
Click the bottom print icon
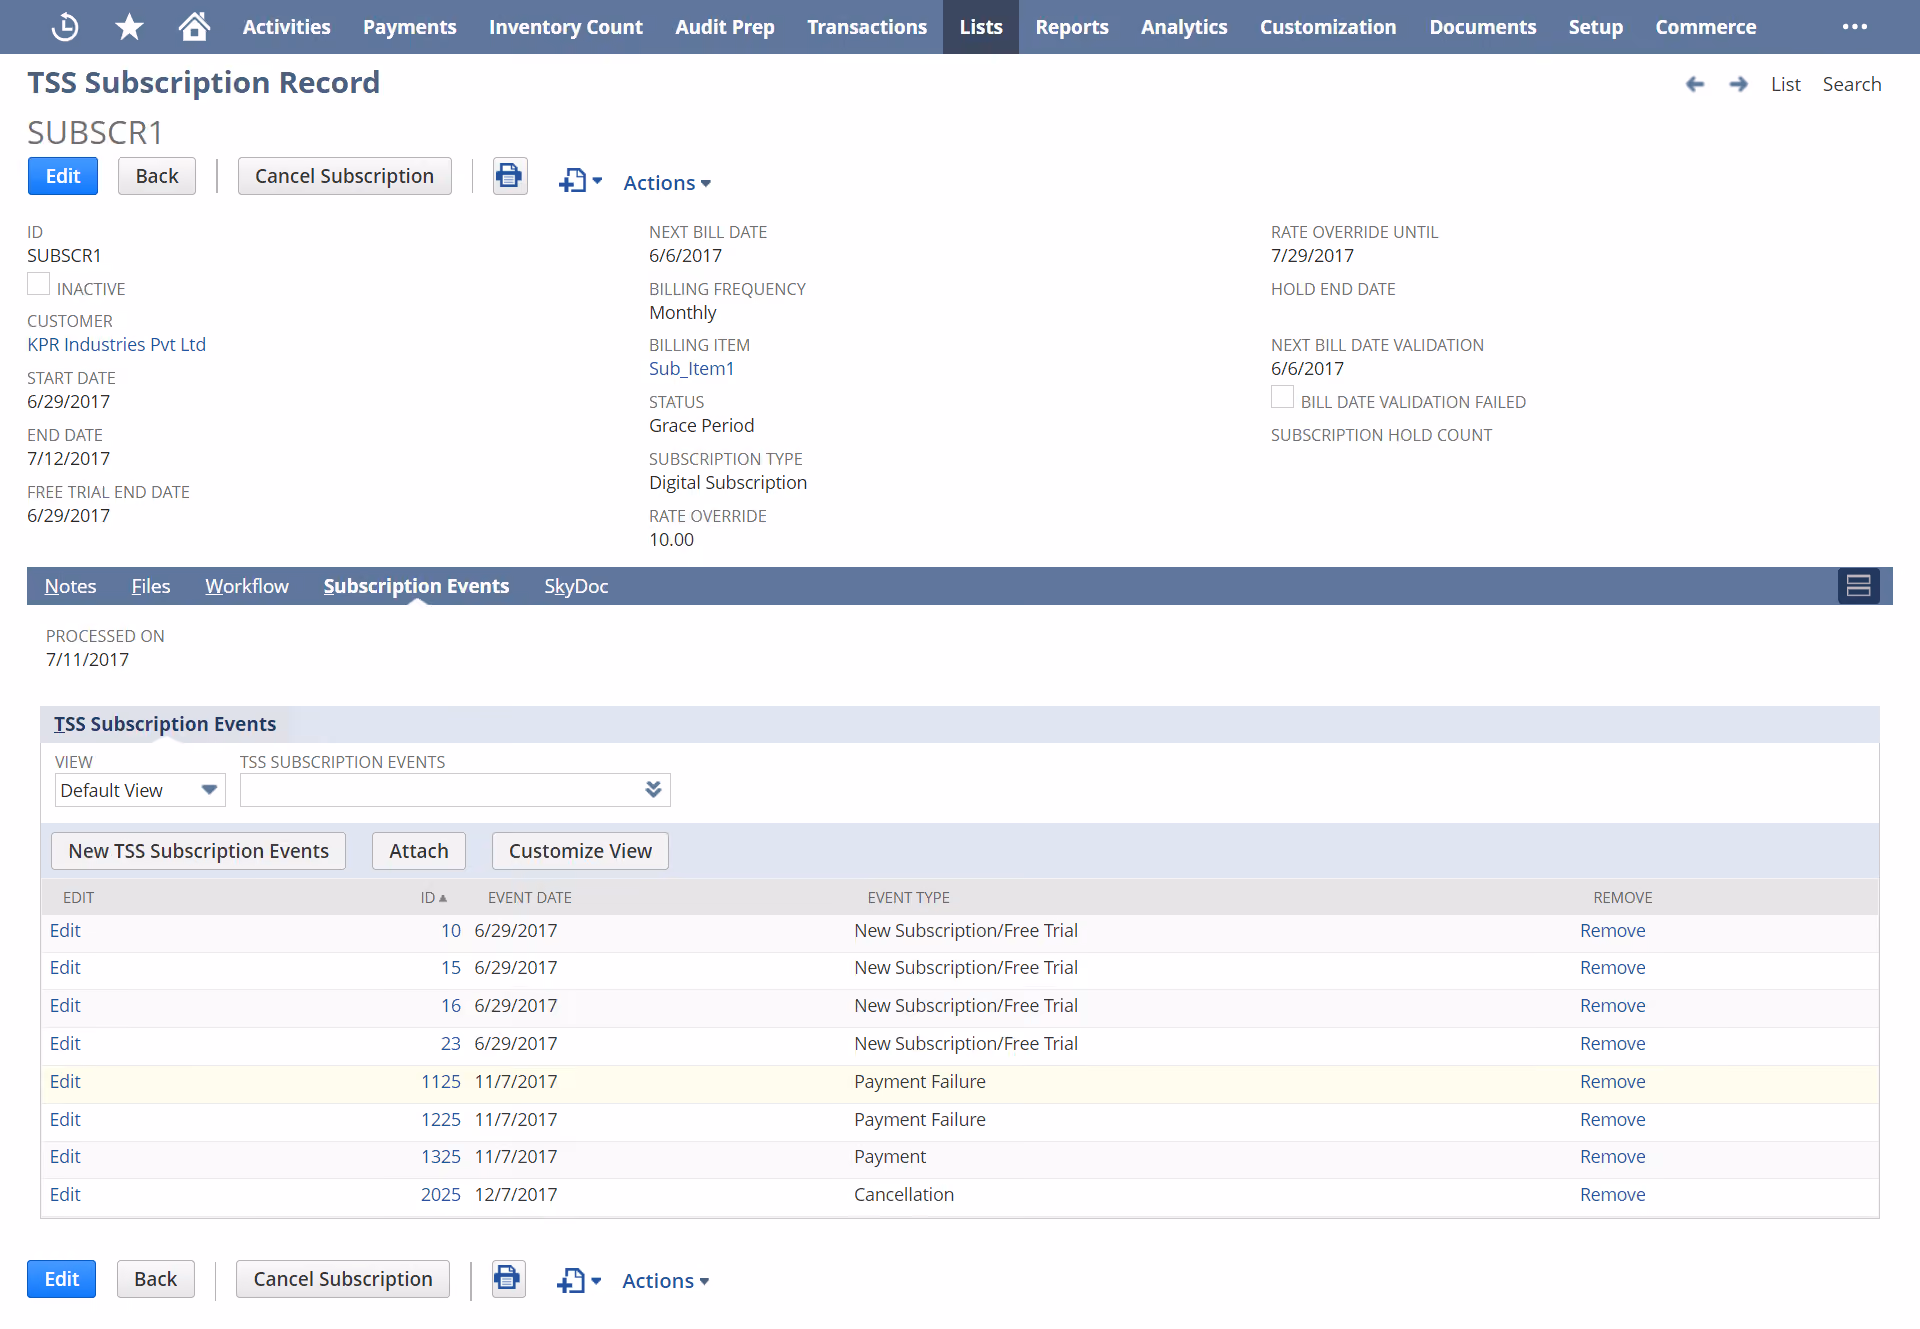(508, 1278)
